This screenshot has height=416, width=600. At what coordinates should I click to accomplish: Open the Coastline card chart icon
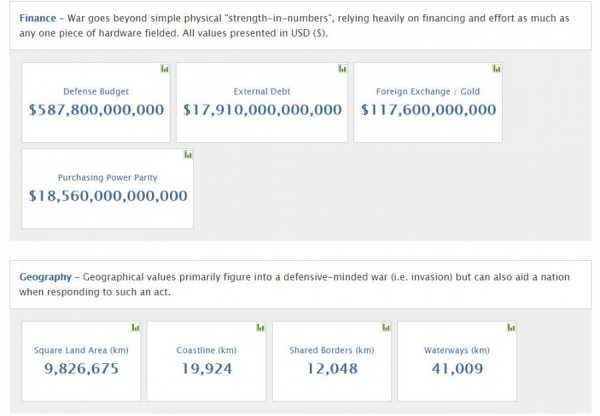point(260,327)
